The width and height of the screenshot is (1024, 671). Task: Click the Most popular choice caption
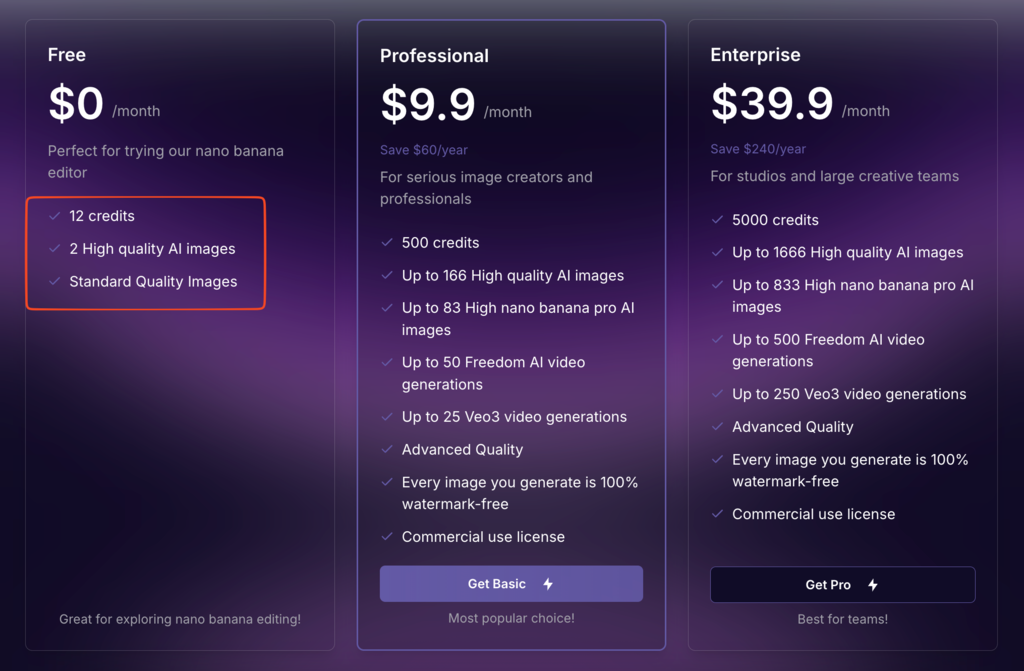pos(511,618)
